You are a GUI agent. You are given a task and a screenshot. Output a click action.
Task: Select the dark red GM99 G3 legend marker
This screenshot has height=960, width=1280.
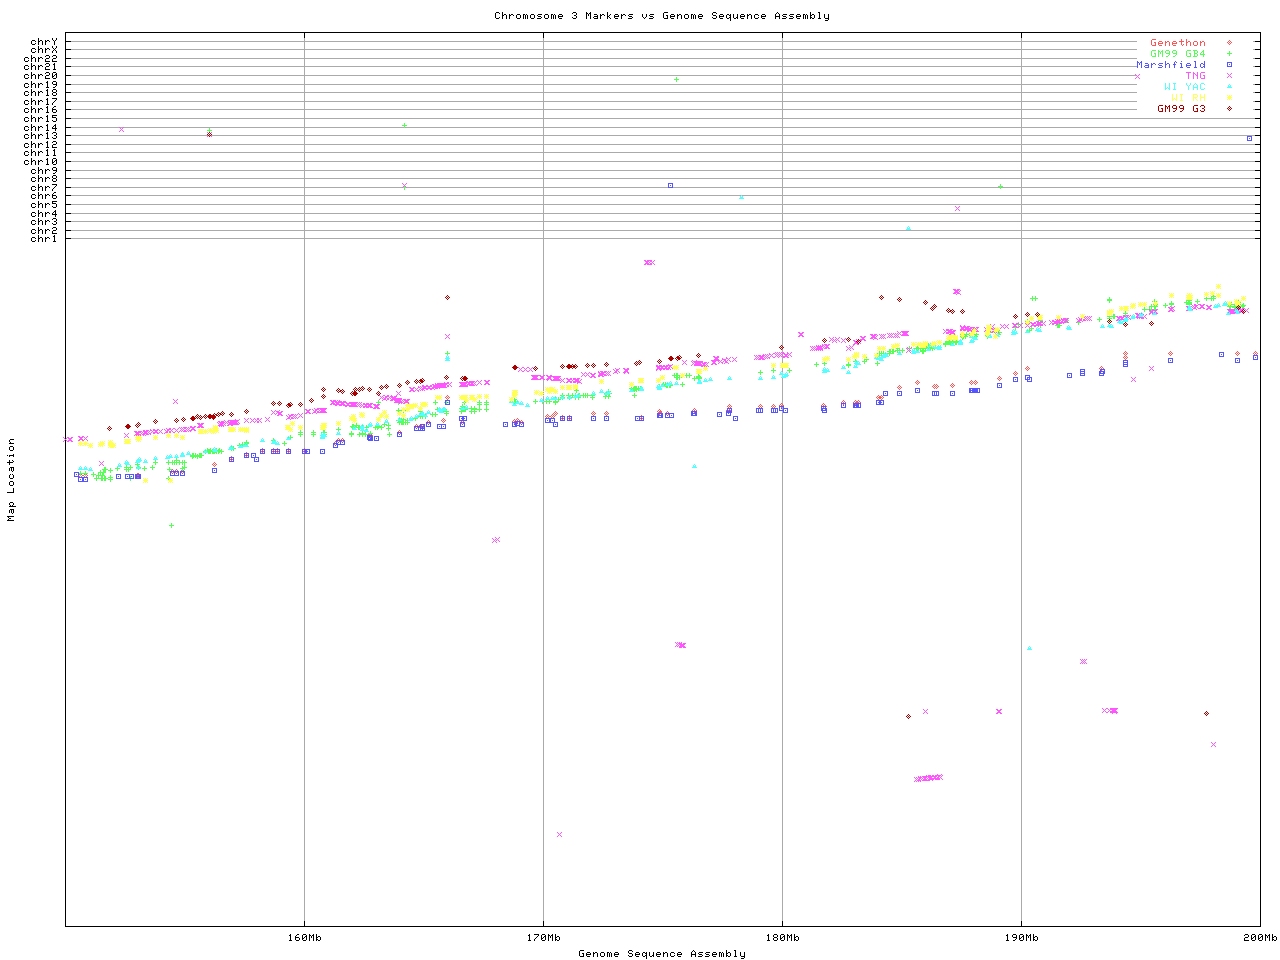(x=1229, y=108)
